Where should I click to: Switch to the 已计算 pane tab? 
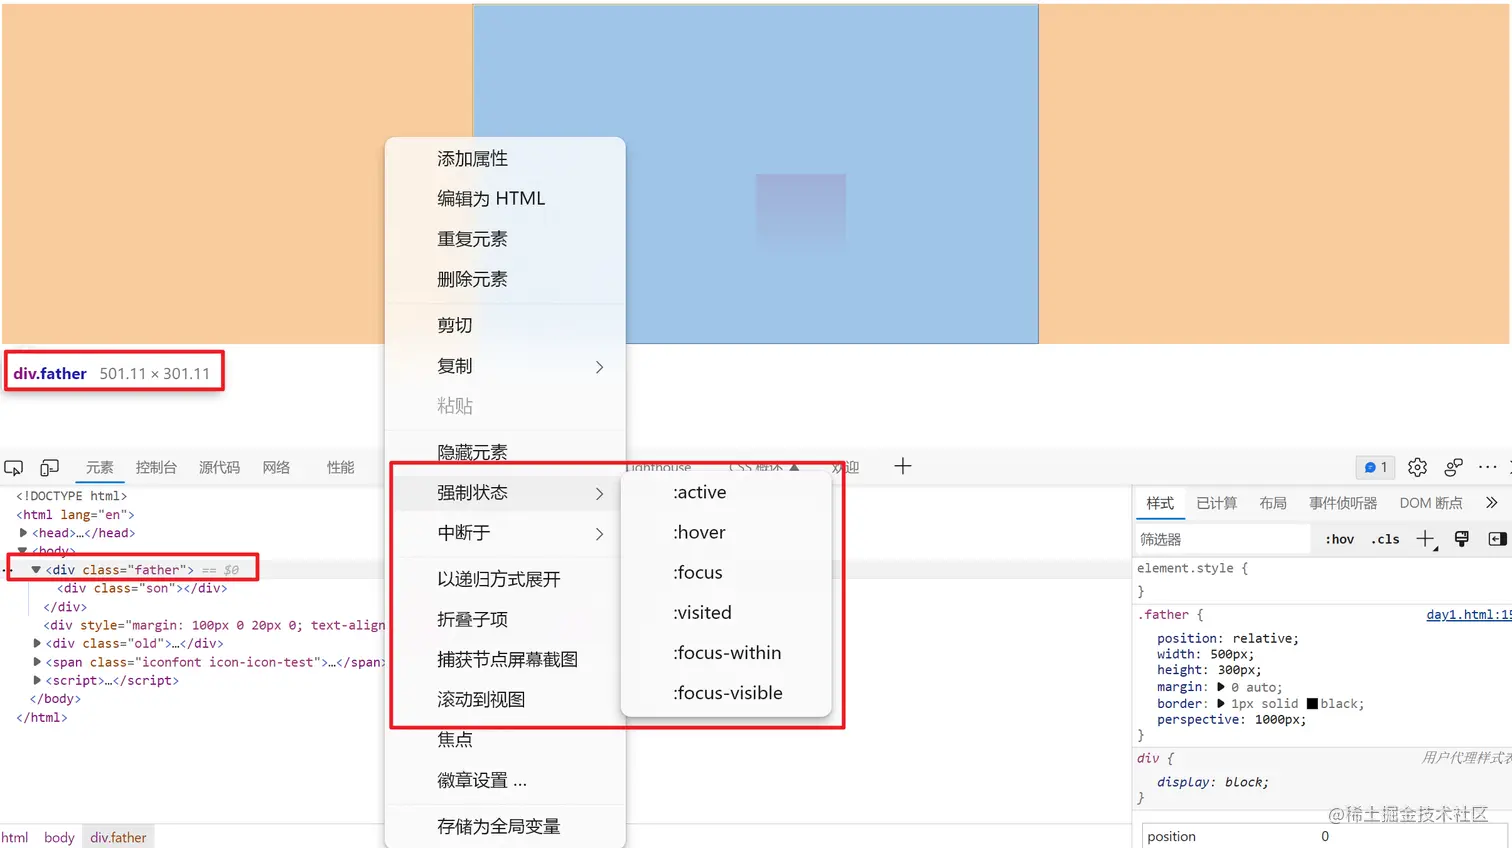1216,503
